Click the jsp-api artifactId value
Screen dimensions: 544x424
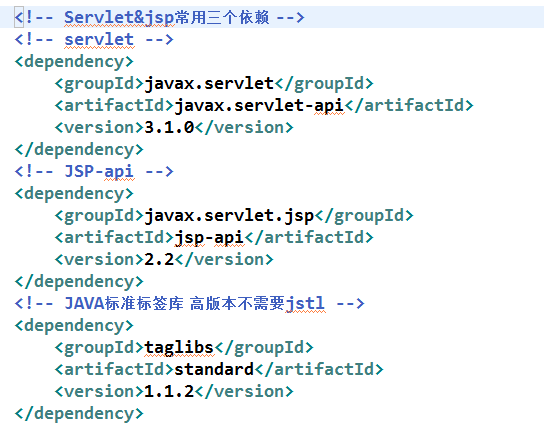pyautogui.click(x=209, y=238)
